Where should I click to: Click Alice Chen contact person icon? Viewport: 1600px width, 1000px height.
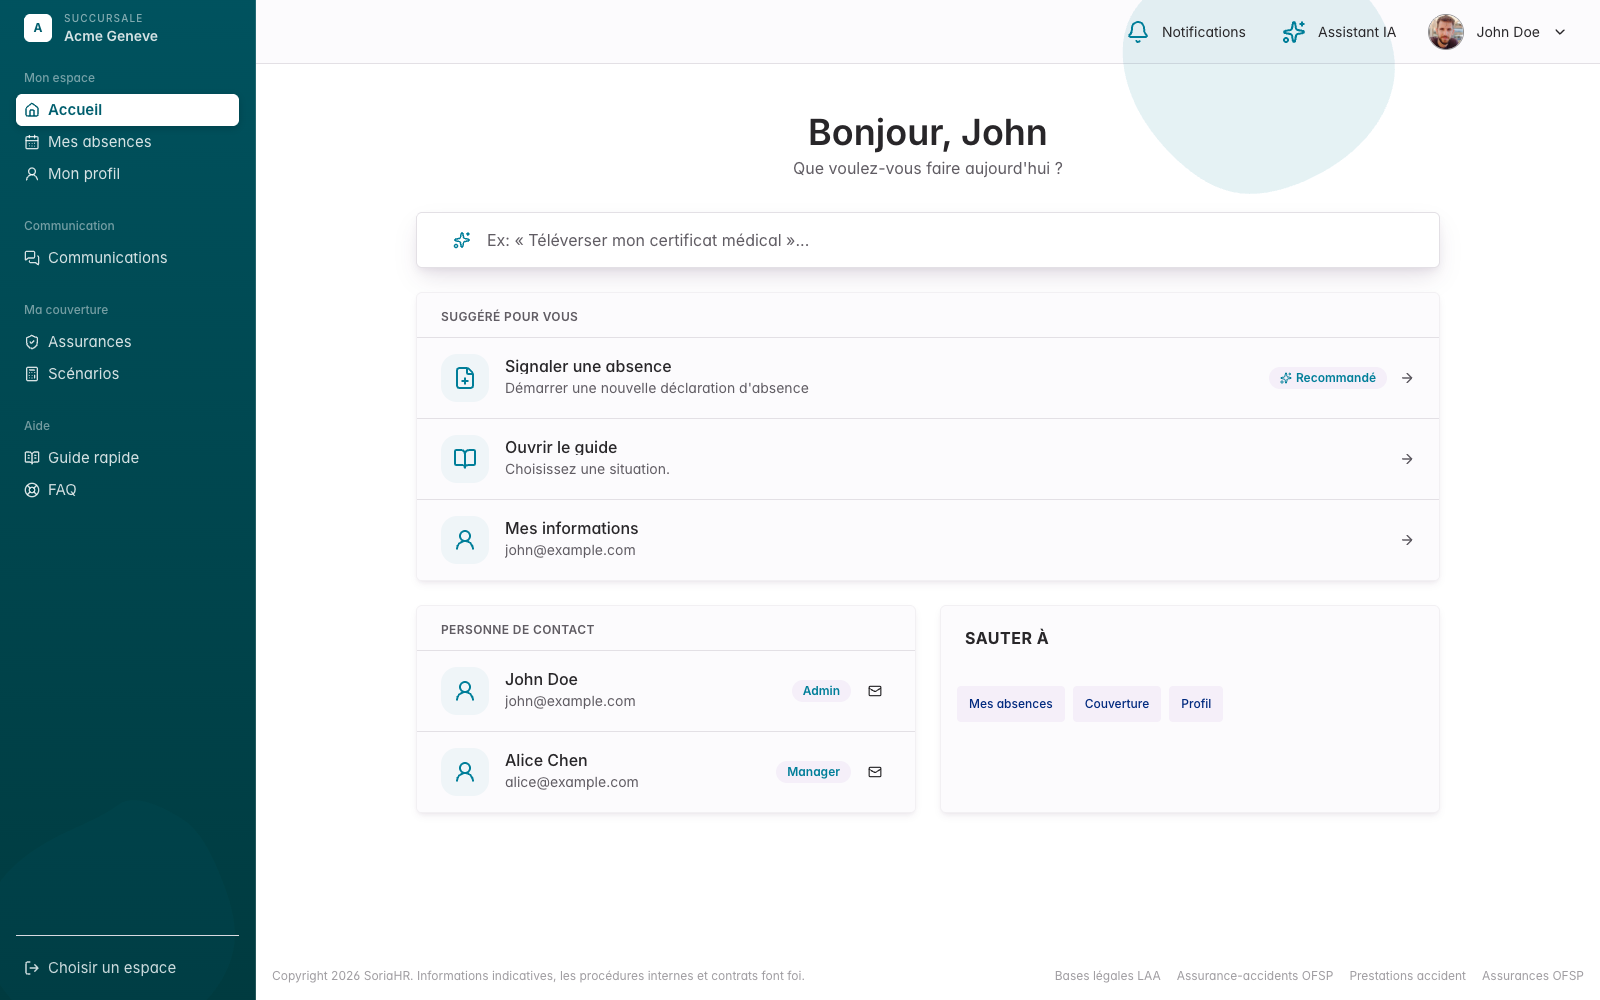[465, 772]
